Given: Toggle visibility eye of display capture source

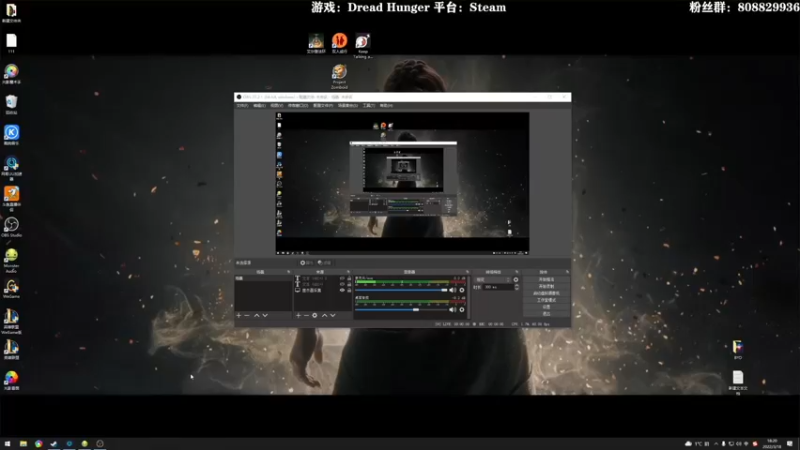Looking at the screenshot, I should tap(342, 290).
